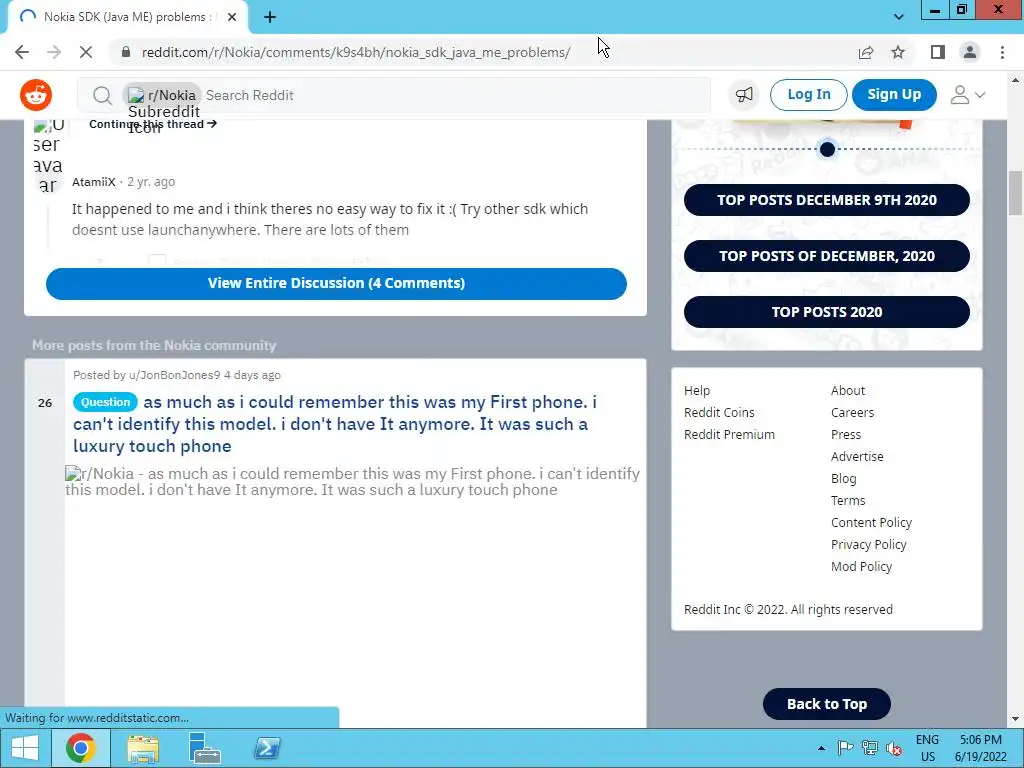Open the Careers footer link
This screenshot has width=1024, height=768.
click(x=852, y=413)
